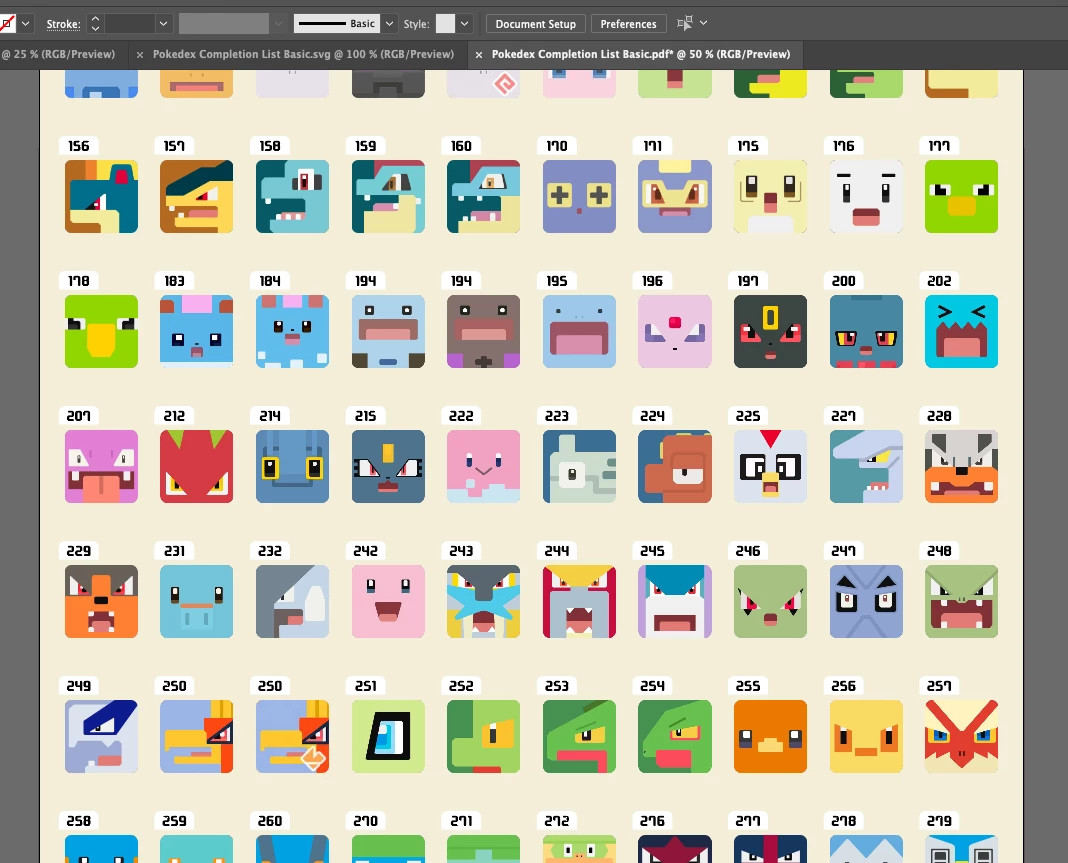This screenshot has width=1068, height=863.
Task: Click the number label 171
Action: (x=652, y=146)
